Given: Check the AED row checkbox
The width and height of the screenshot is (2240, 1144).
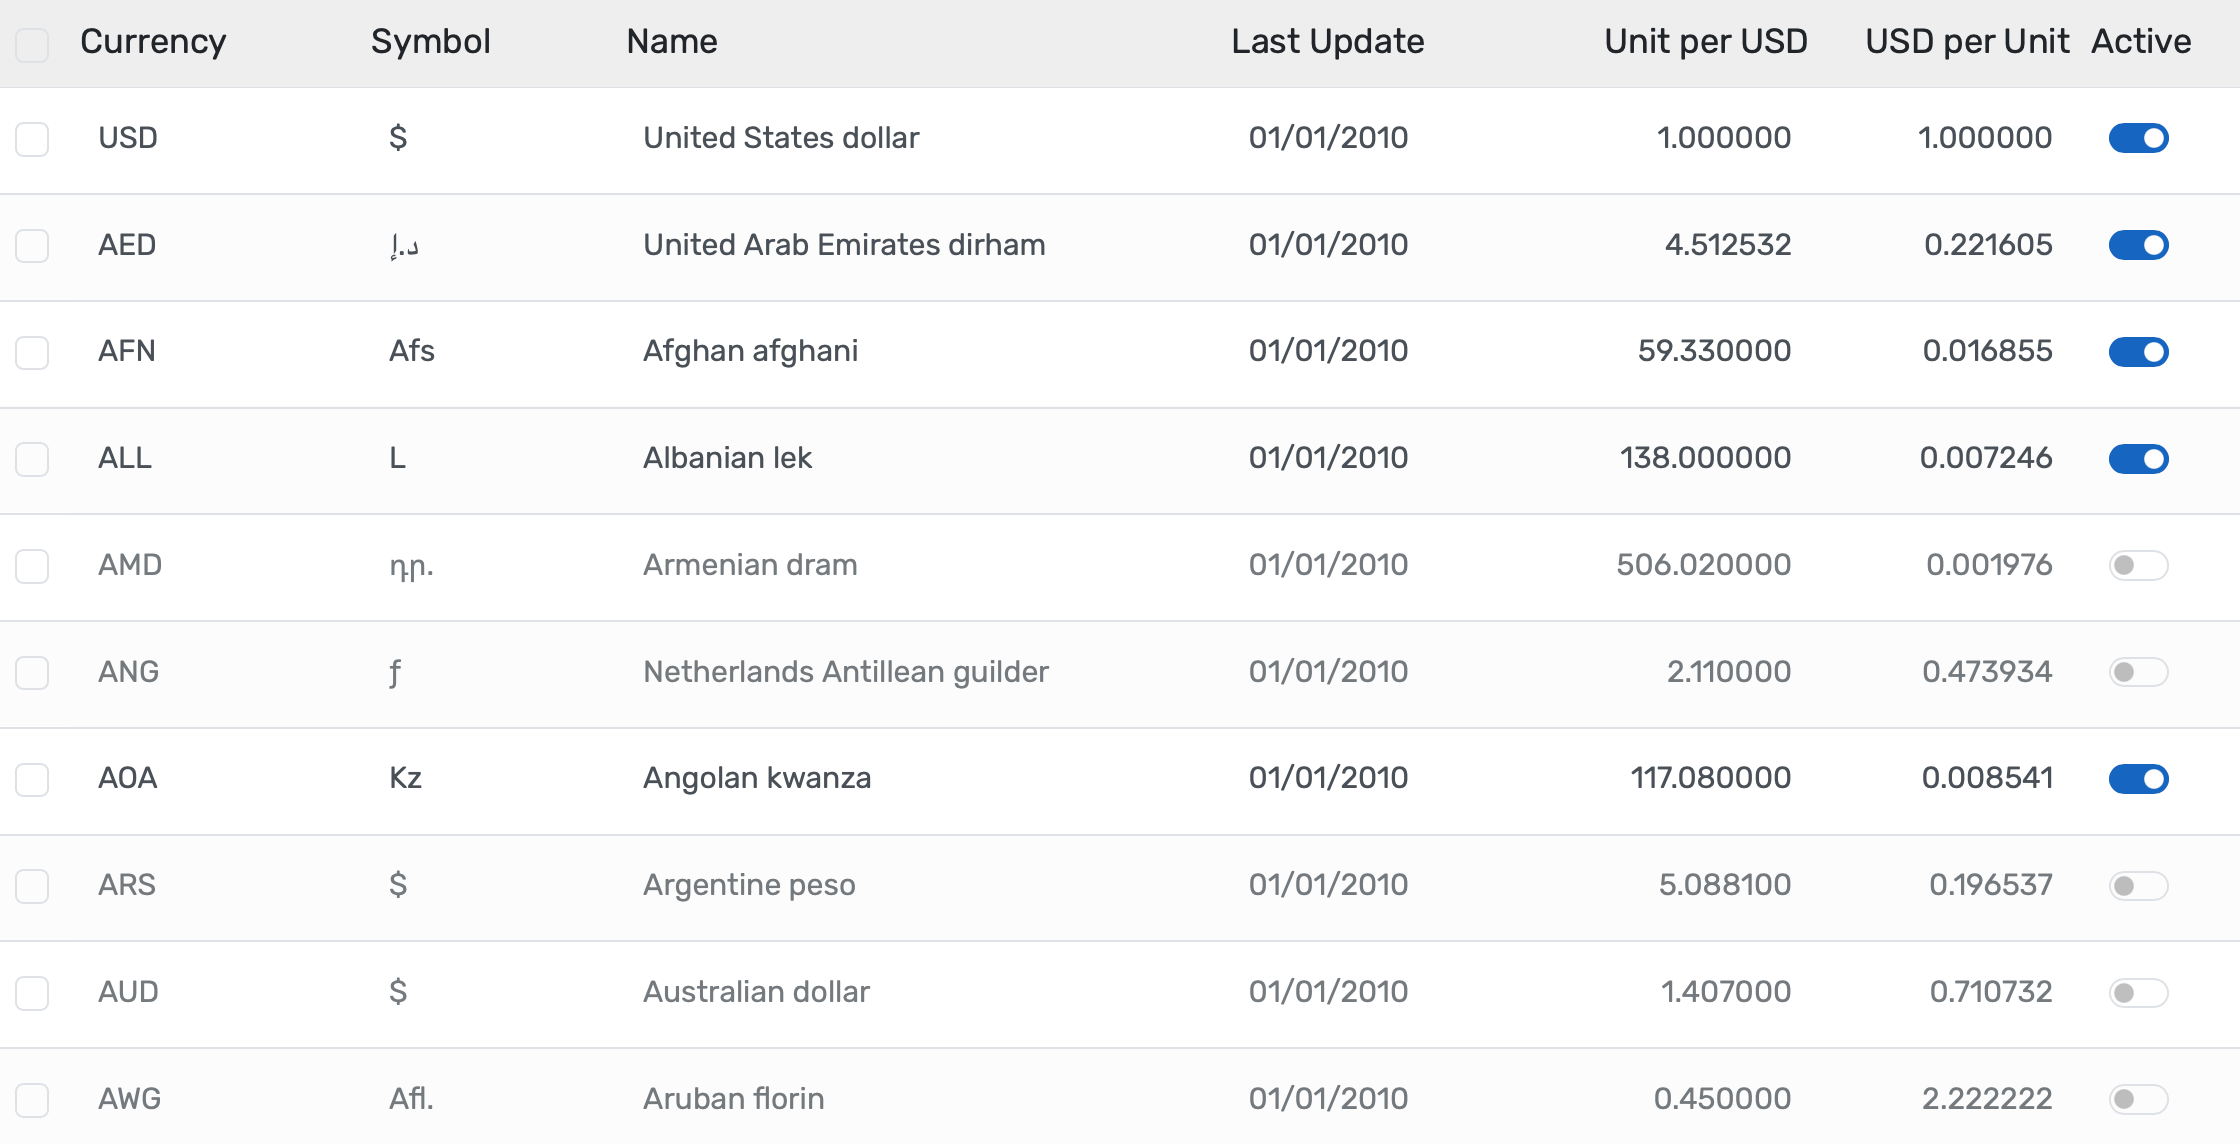Looking at the screenshot, I should tap(32, 246).
